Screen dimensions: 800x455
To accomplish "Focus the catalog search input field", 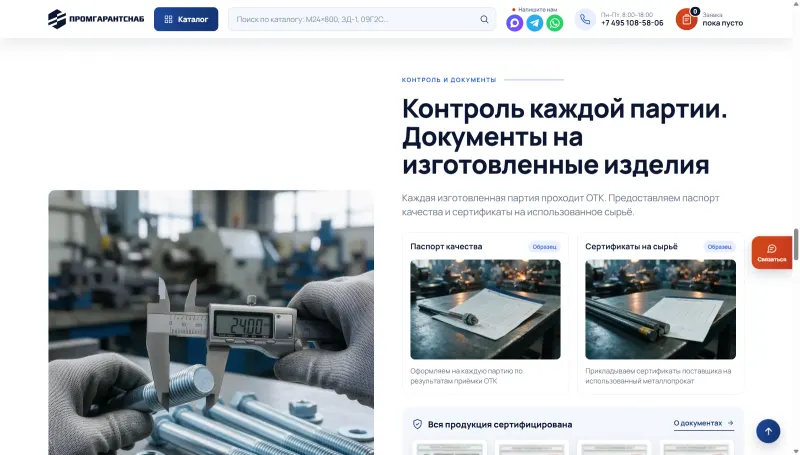I will tap(362, 19).
